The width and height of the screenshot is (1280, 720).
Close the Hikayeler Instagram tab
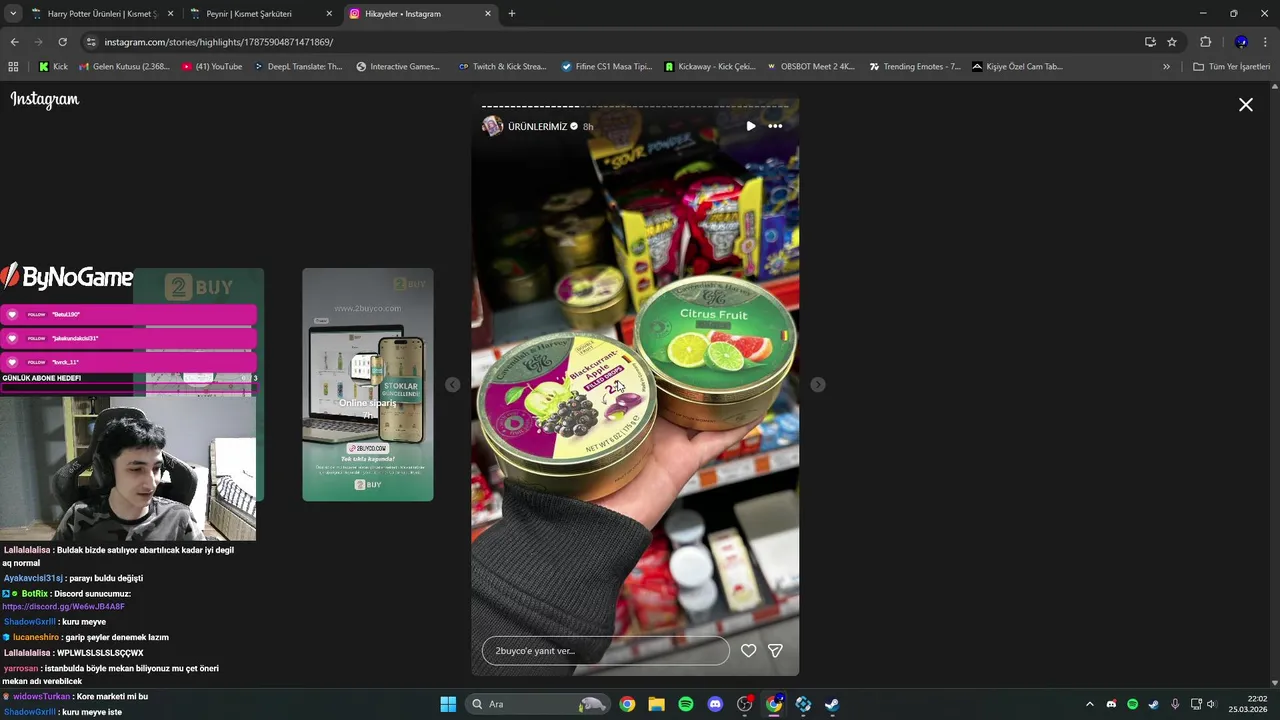click(488, 14)
